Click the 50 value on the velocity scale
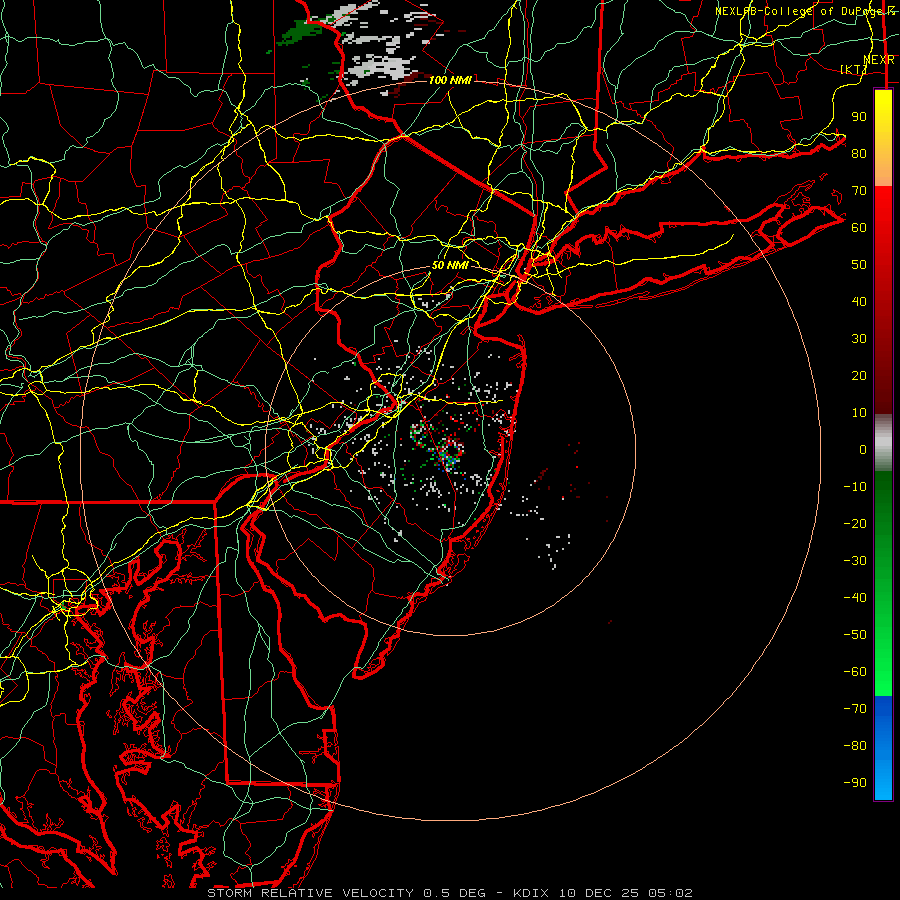Viewport: 900px width, 900px height. [x=859, y=265]
